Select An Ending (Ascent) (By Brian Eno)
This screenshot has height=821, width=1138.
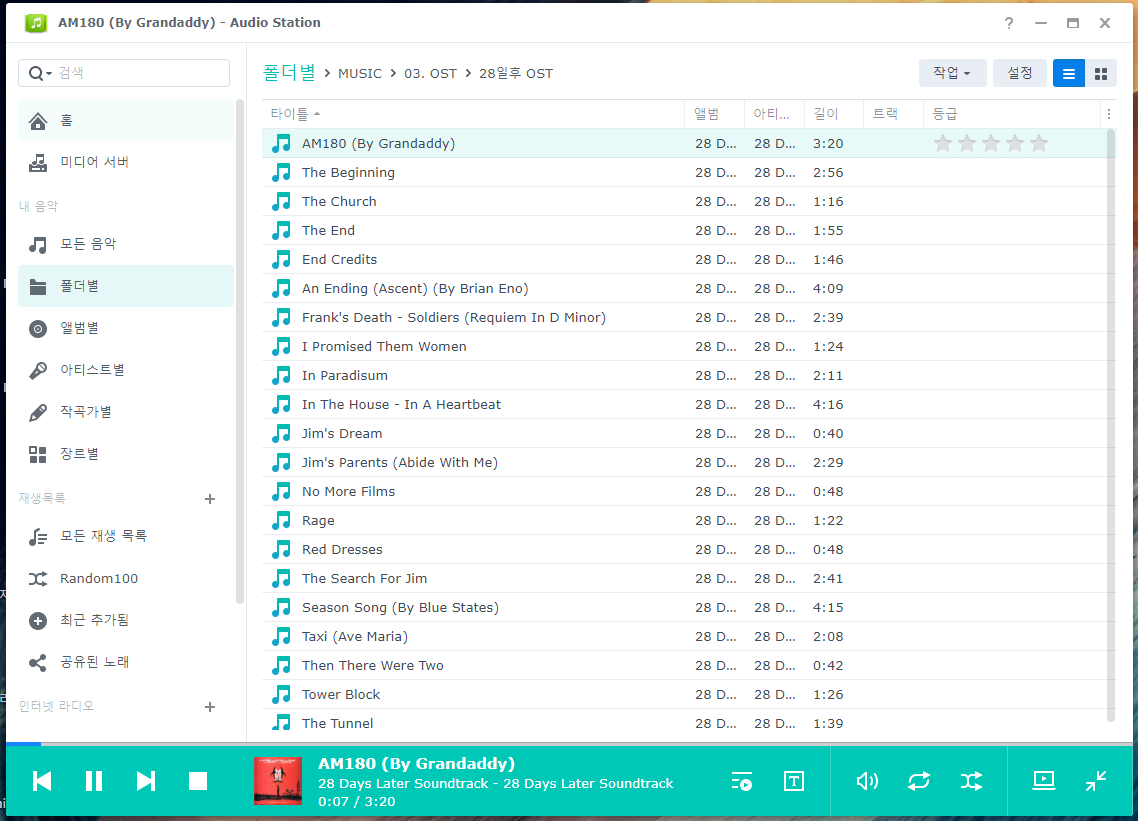[684, 289]
